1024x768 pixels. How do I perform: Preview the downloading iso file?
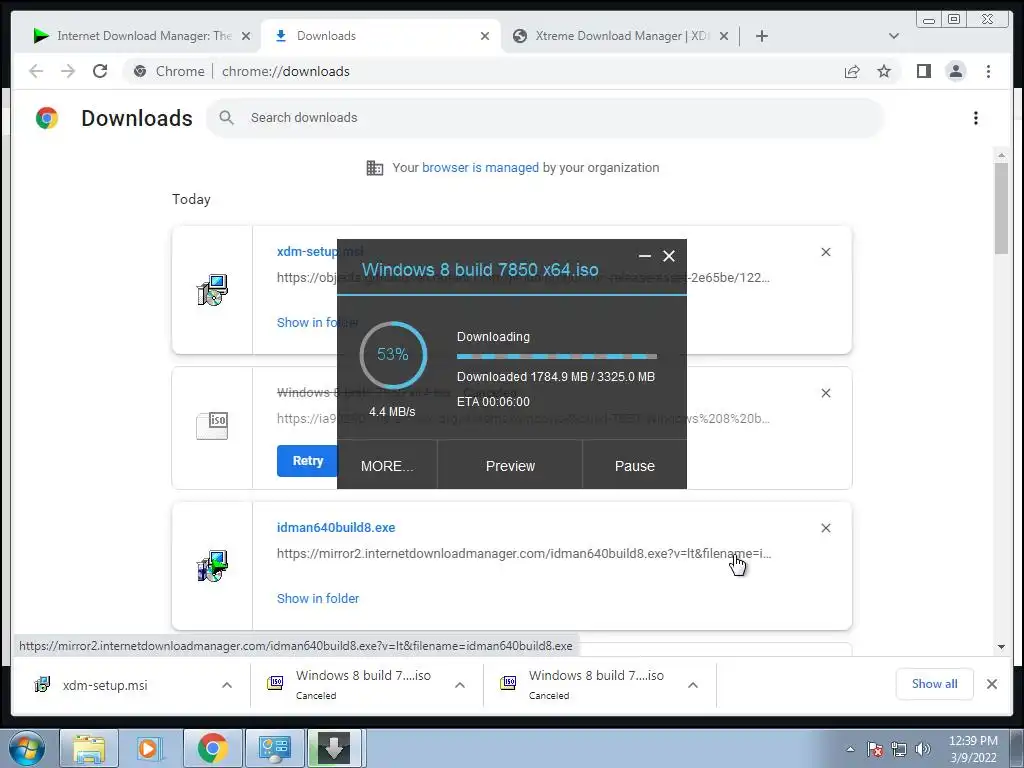(510, 466)
